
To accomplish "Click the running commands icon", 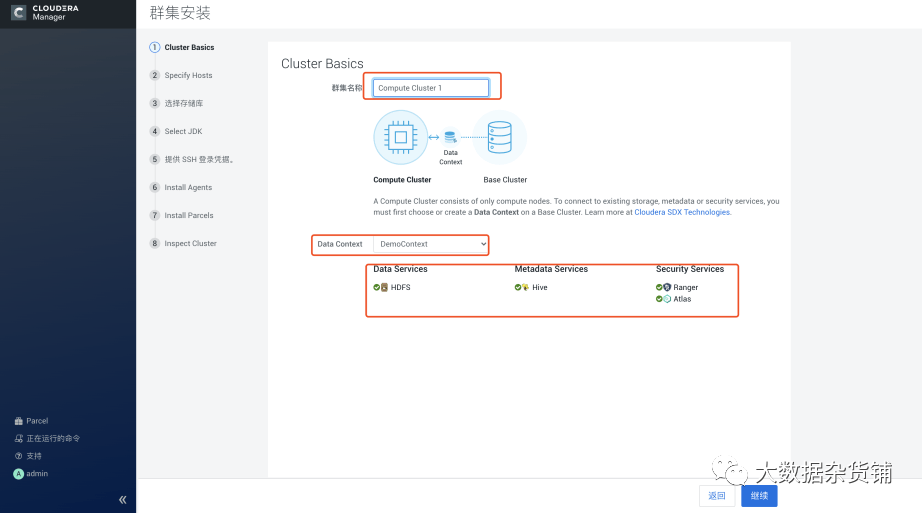I will coord(18,438).
